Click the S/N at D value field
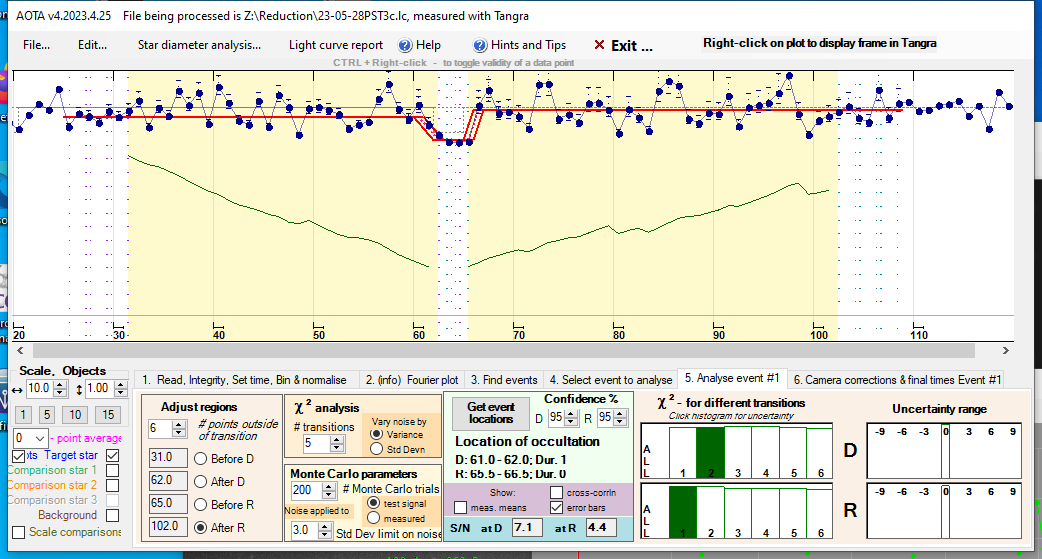Screen dimensions: 1042x559 point(526,528)
